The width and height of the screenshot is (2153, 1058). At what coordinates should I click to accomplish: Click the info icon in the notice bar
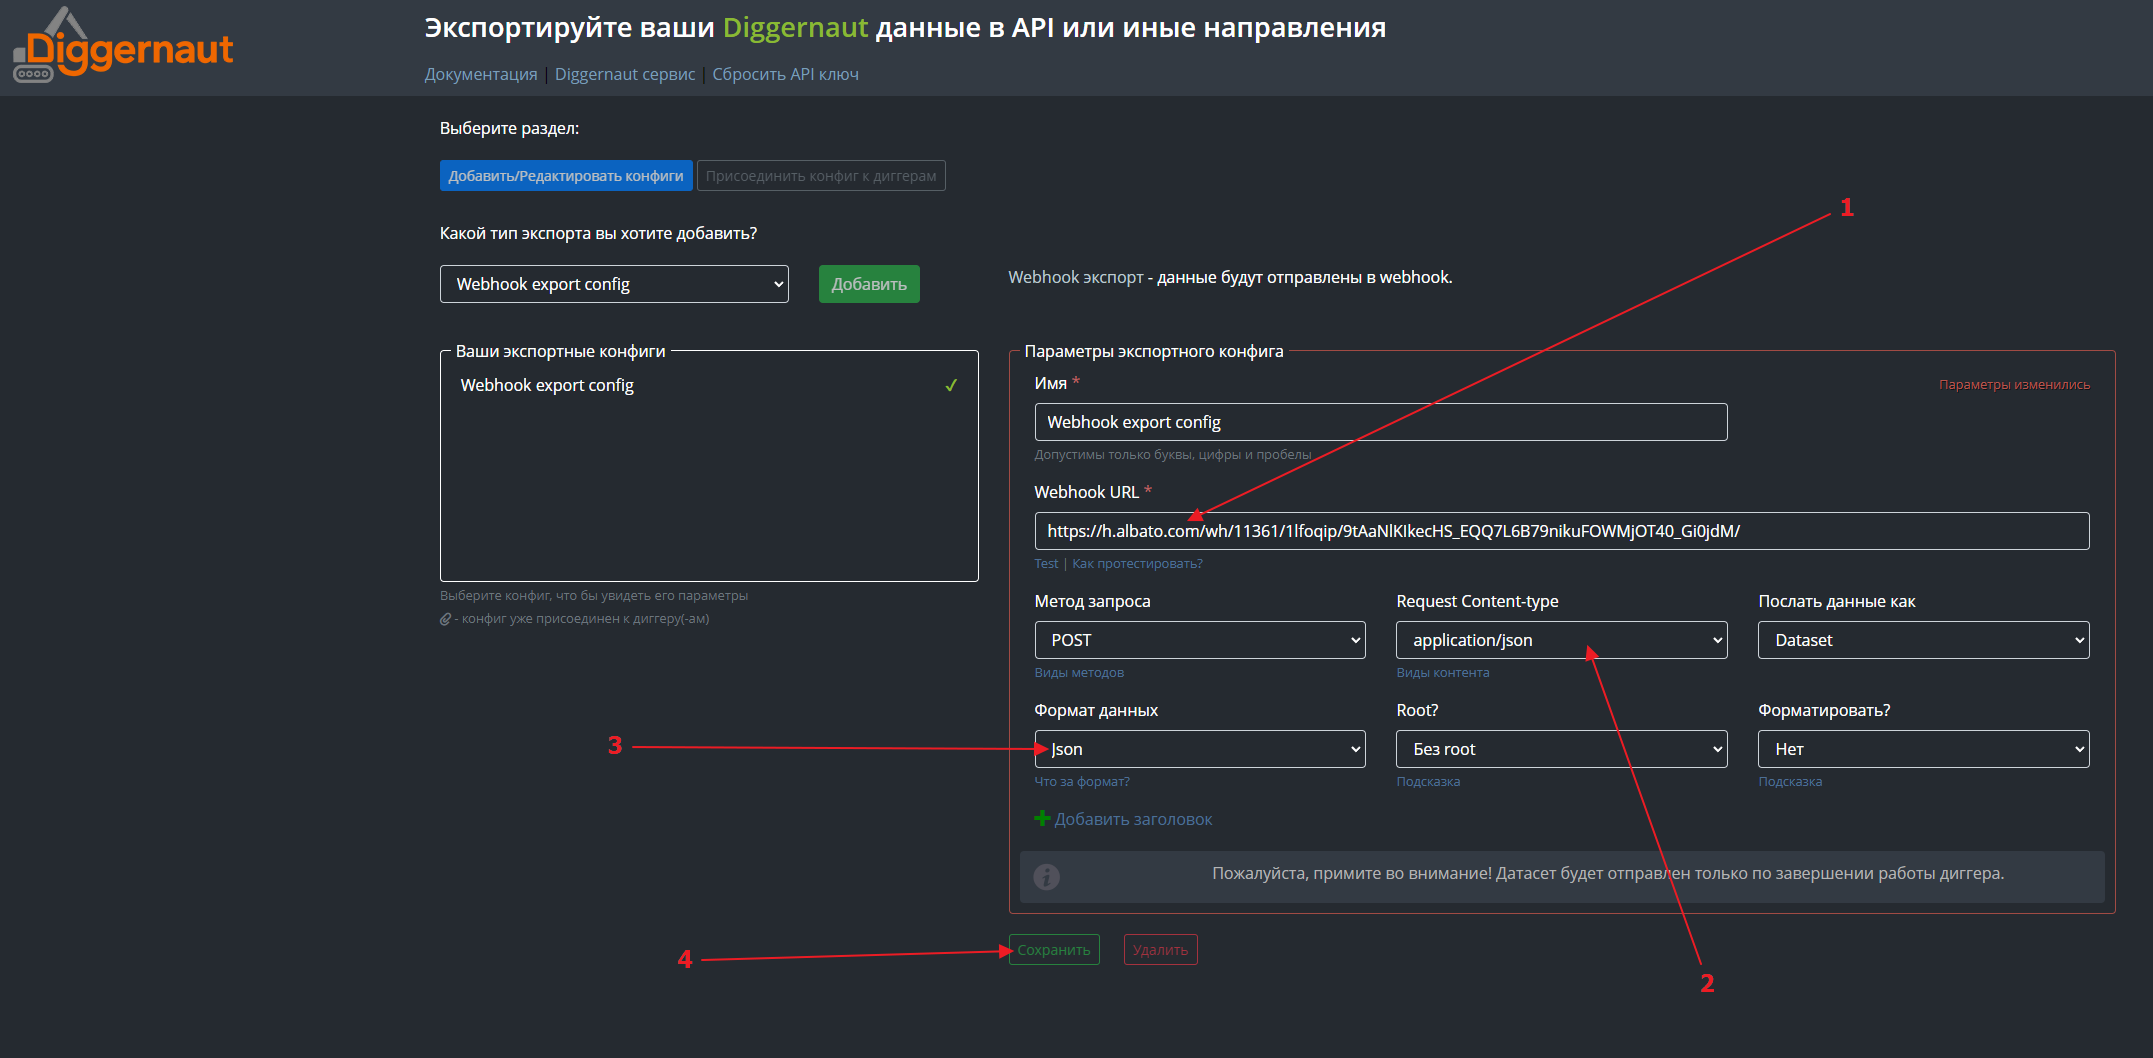pos(1046,876)
